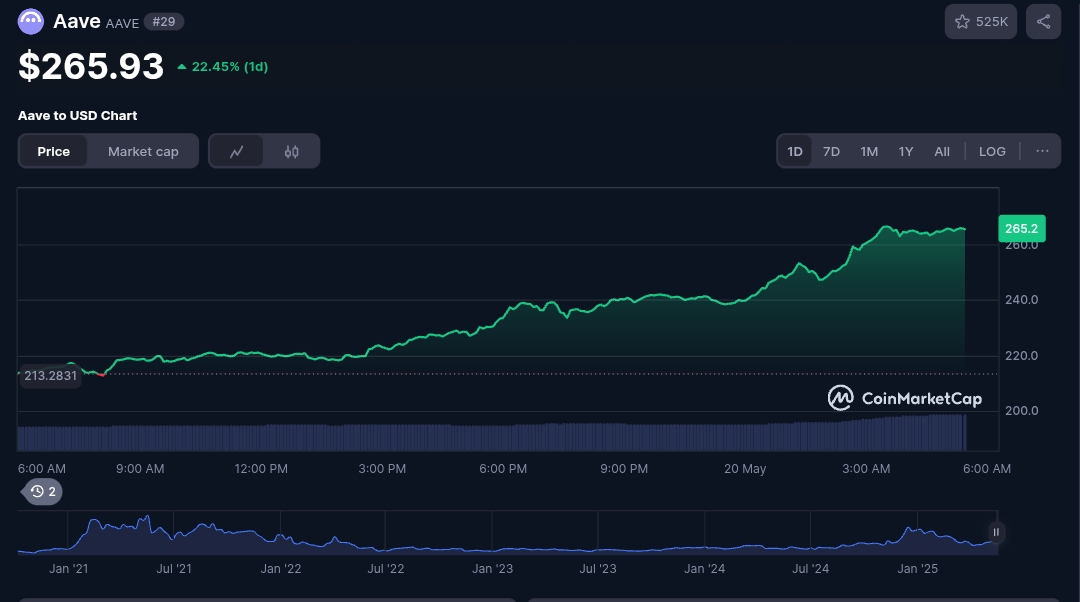Open the more options ellipsis menu
This screenshot has width=1080, height=602.
click(1042, 152)
